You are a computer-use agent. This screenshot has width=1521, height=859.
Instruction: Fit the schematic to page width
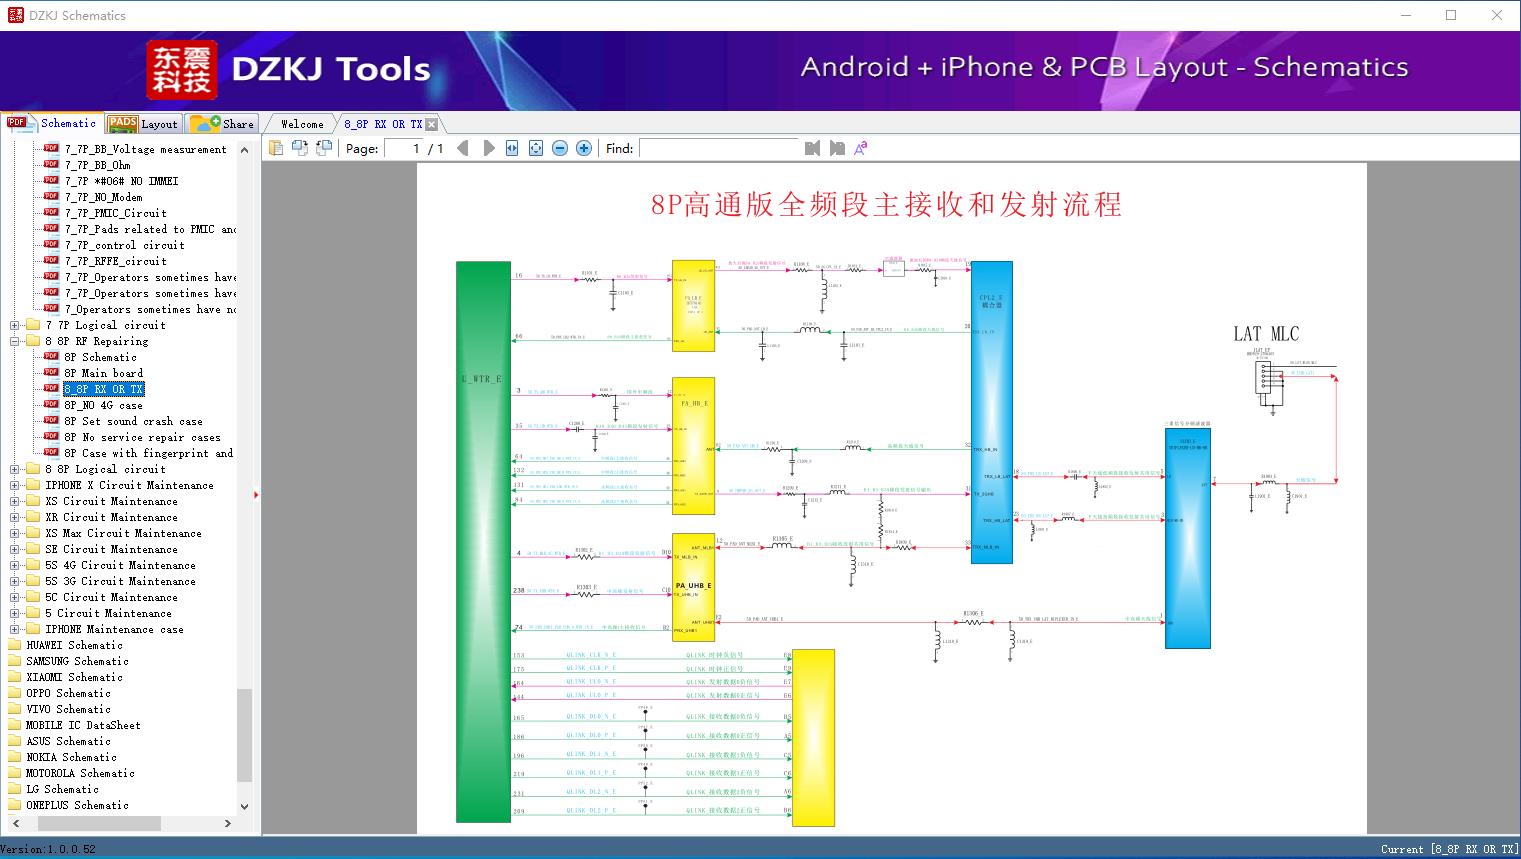512,148
